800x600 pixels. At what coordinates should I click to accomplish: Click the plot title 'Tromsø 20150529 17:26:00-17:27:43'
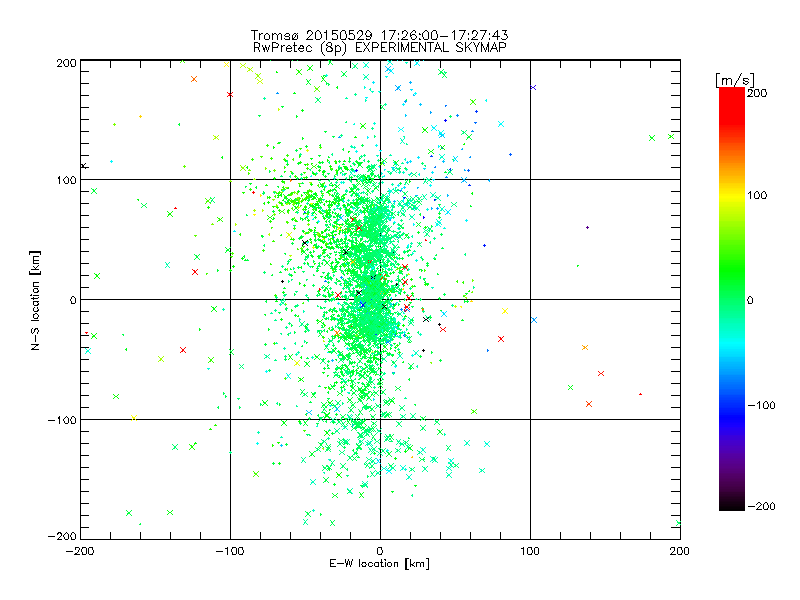pyautogui.click(x=379, y=35)
